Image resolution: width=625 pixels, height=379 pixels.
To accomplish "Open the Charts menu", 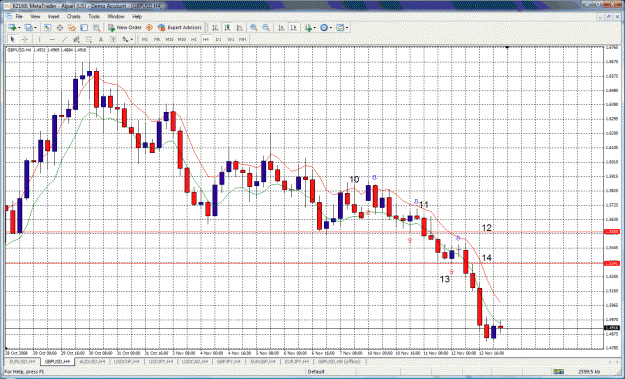I will (x=74, y=16).
